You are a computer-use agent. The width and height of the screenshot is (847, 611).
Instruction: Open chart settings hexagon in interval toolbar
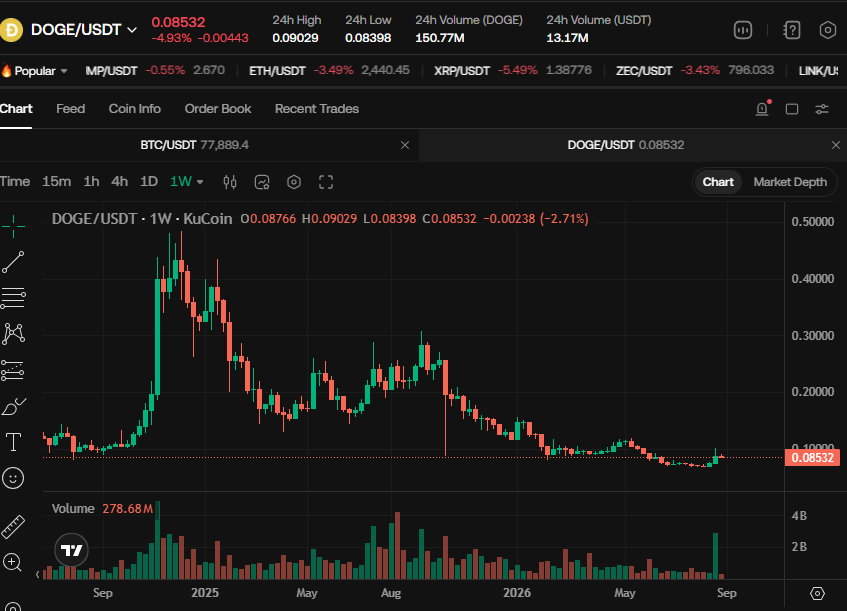pyautogui.click(x=294, y=182)
